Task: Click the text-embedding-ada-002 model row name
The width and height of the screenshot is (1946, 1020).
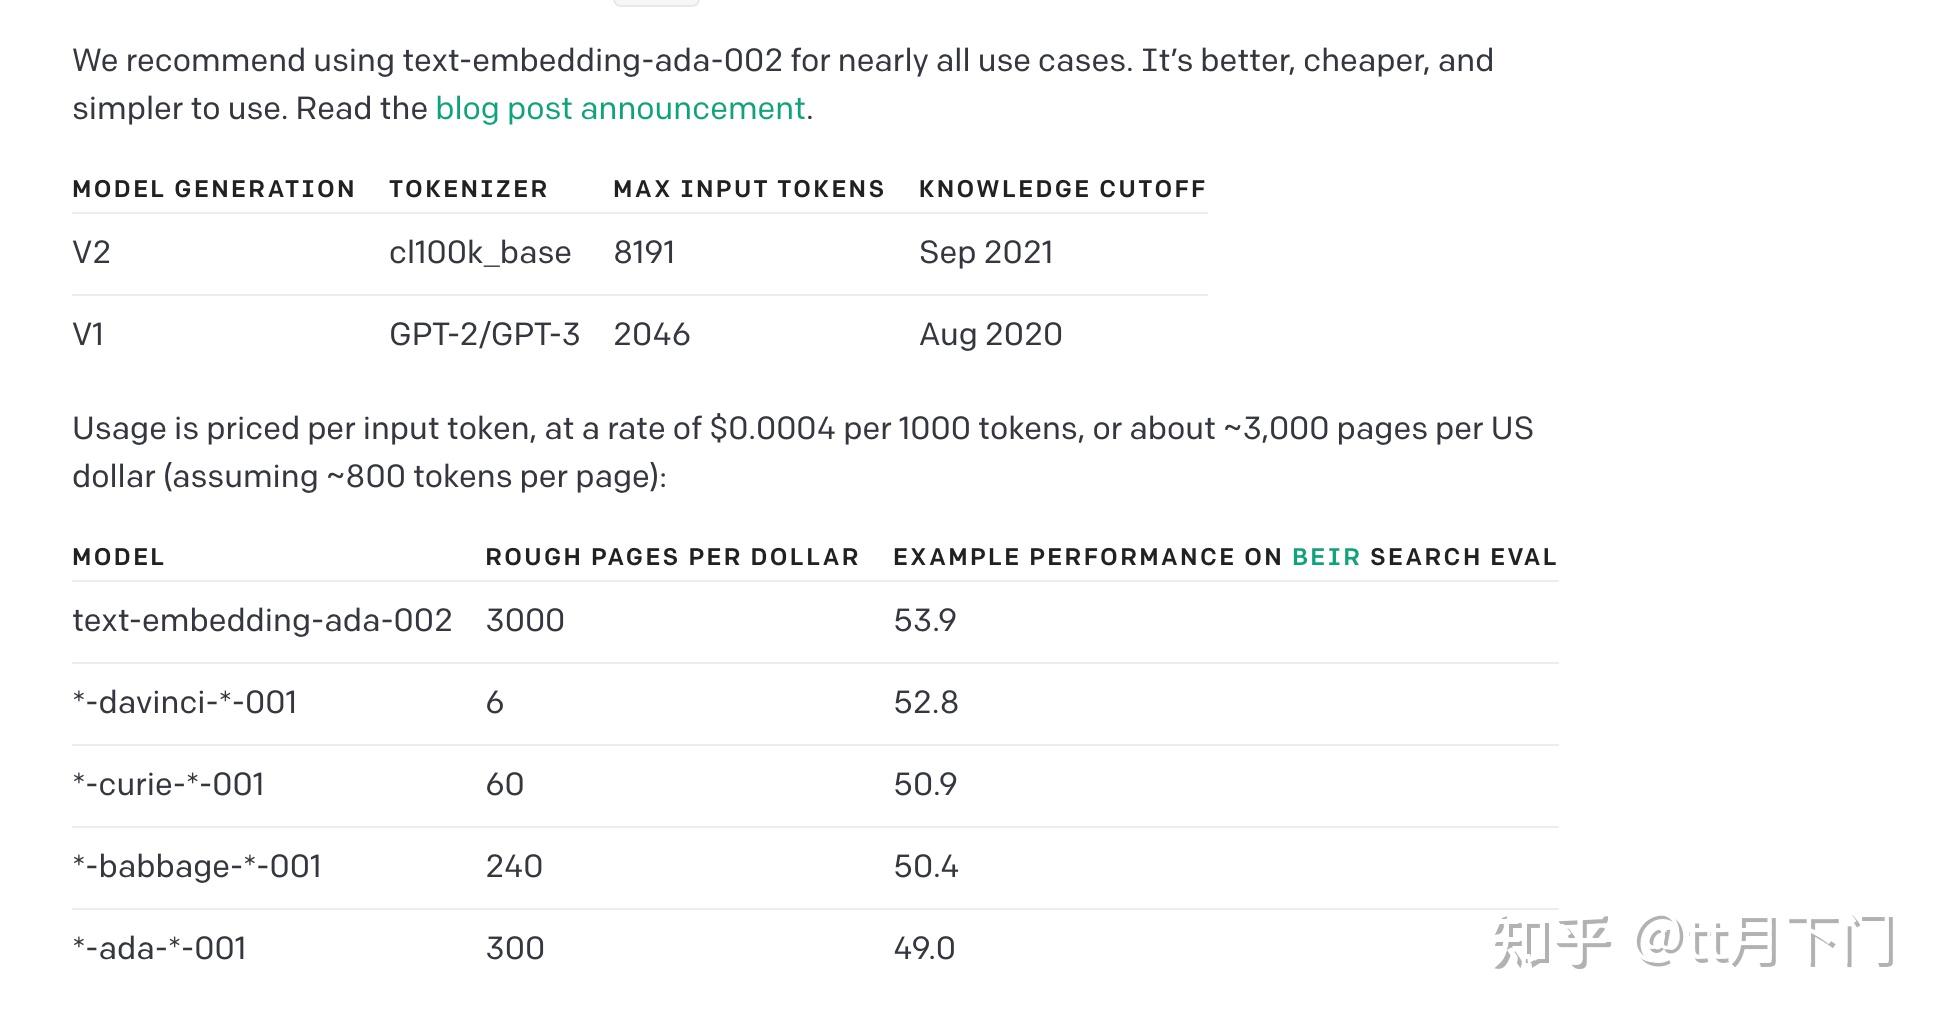Action: click(262, 620)
